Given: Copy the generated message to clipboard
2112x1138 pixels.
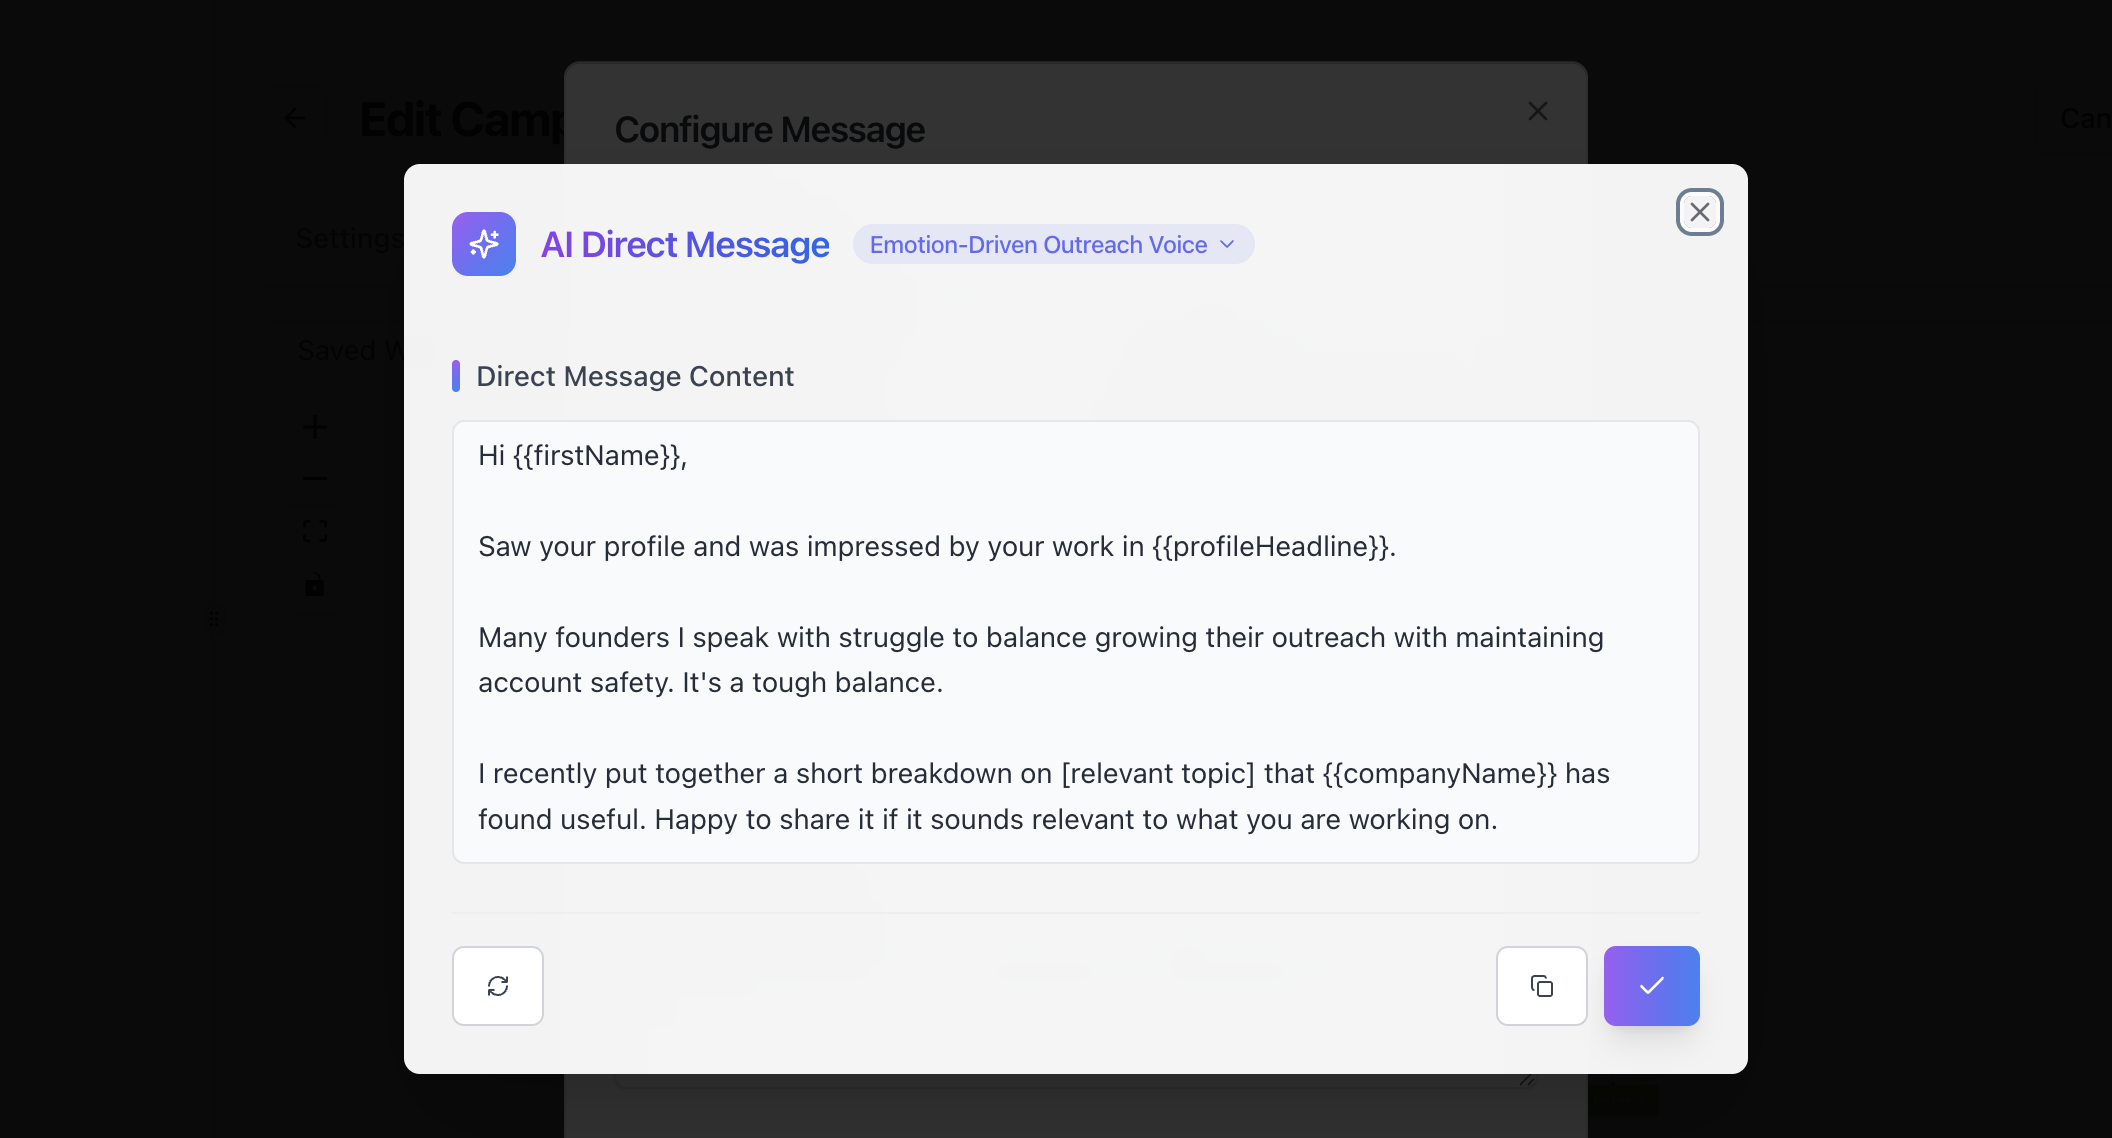Looking at the screenshot, I should pos(1542,986).
